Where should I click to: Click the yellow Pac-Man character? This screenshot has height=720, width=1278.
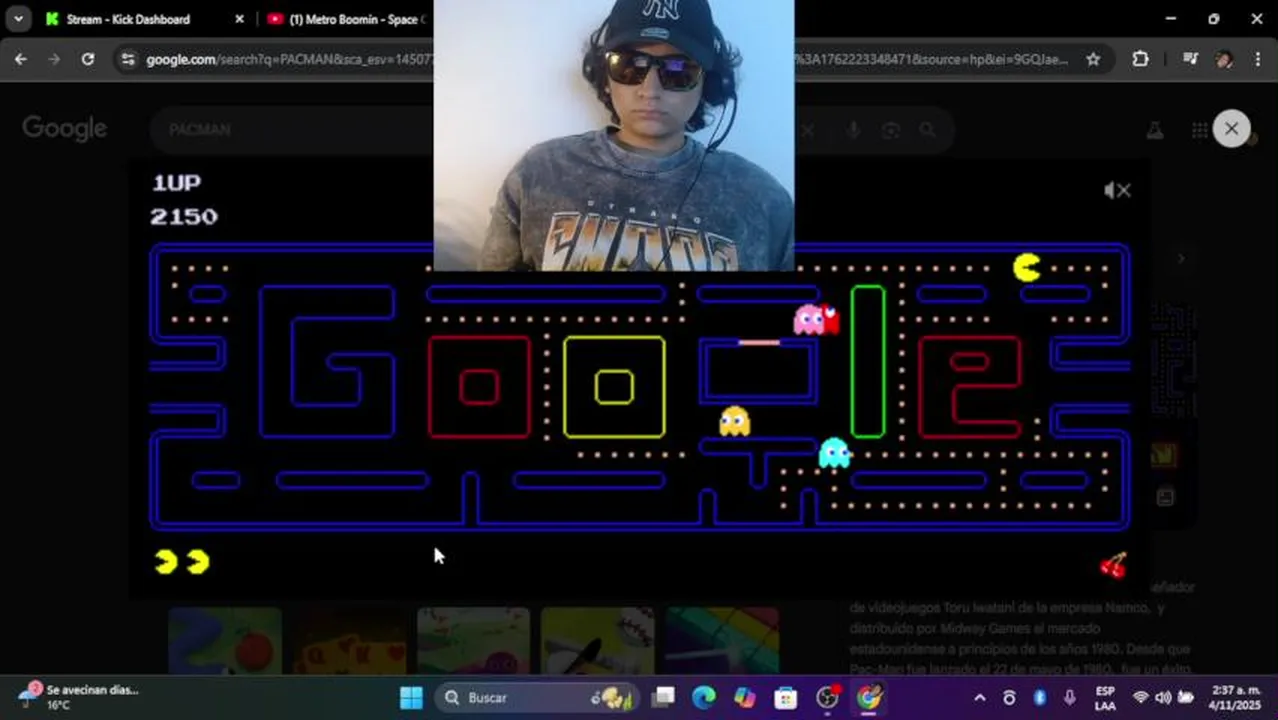tap(1027, 268)
